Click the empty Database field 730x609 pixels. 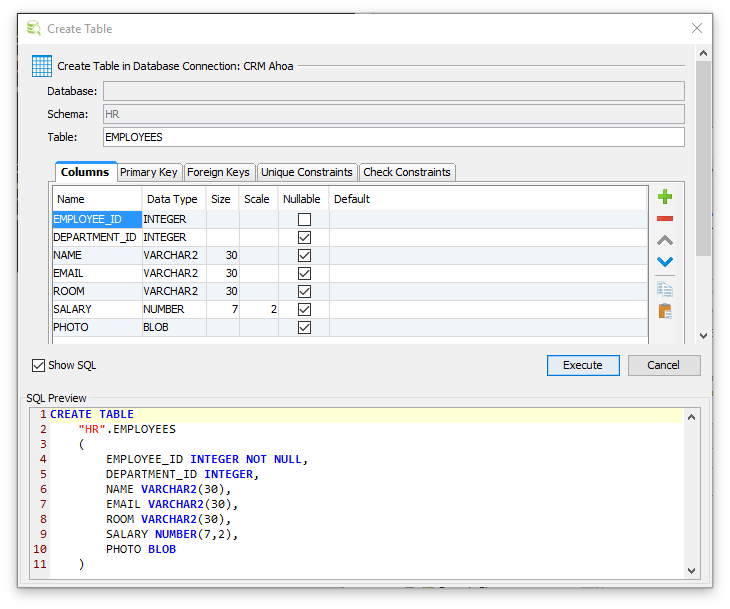click(393, 91)
